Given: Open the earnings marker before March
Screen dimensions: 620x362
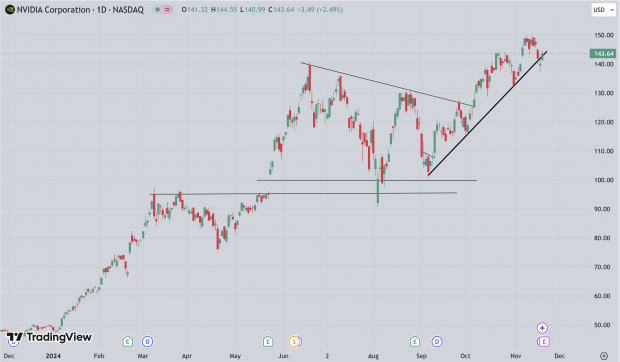Looking at the screenshot, I should point(127,341).
